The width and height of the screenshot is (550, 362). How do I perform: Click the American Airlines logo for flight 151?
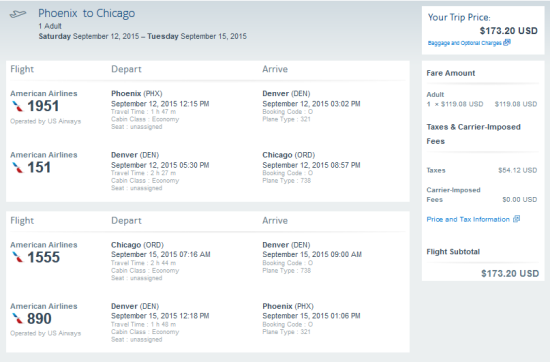click(x=17, y=168)
